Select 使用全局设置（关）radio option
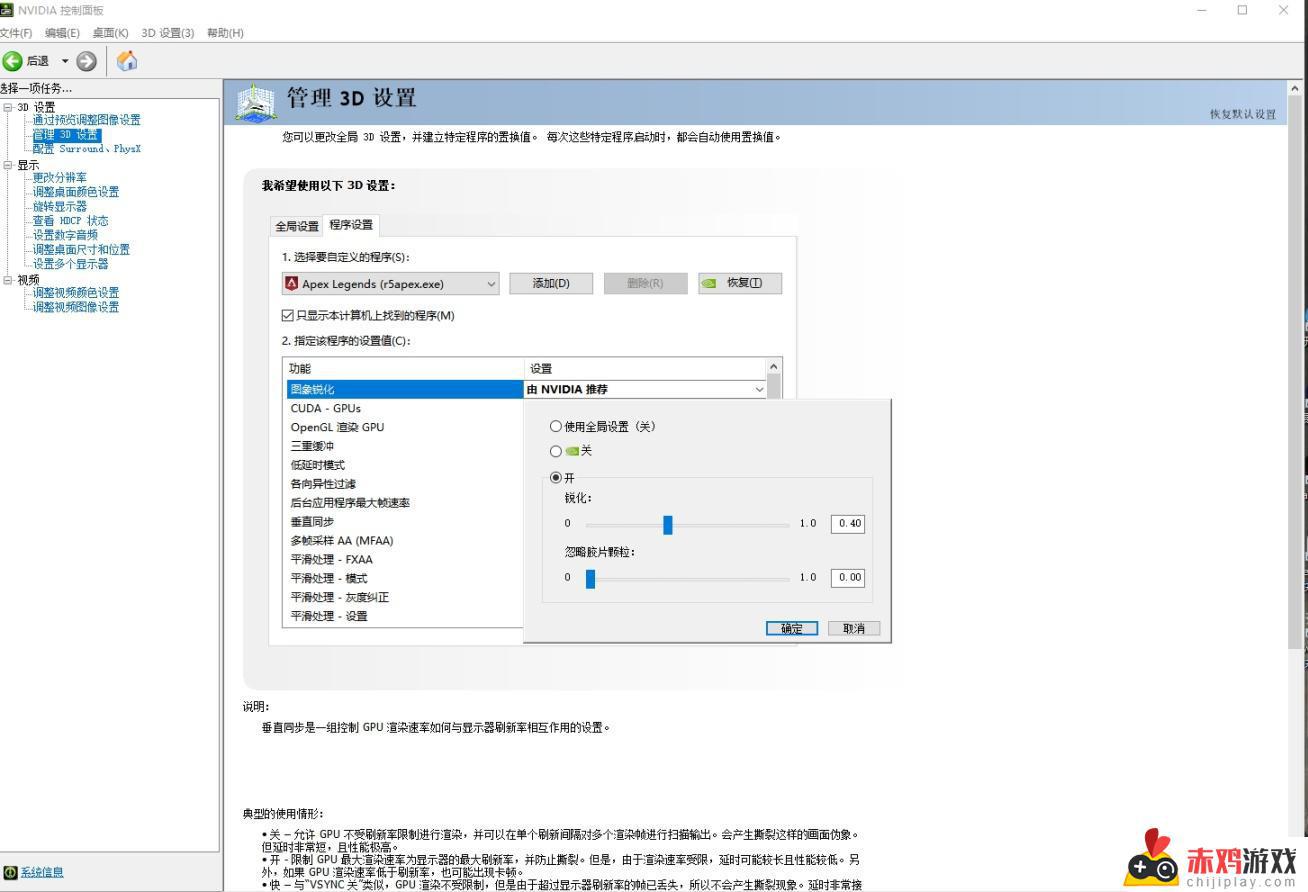This screenshot has width=1308, height=892. coord(556,426)
